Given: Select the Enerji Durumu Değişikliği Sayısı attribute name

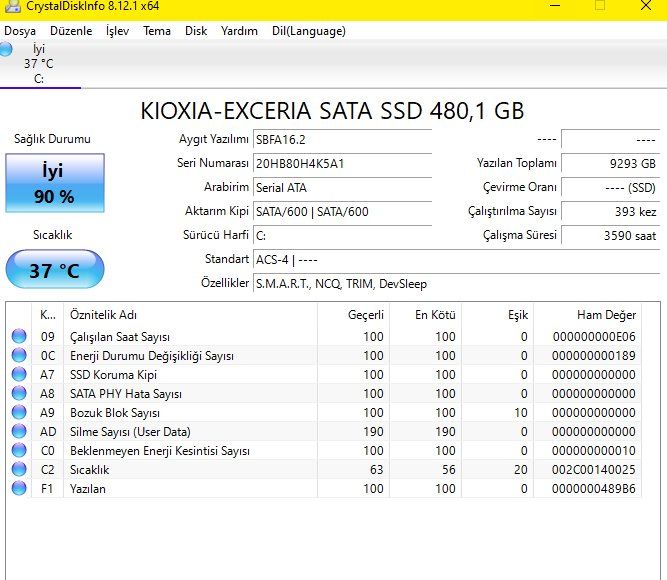Looking at the screenshot, I should pyautogui.click(x=152, y=356).
